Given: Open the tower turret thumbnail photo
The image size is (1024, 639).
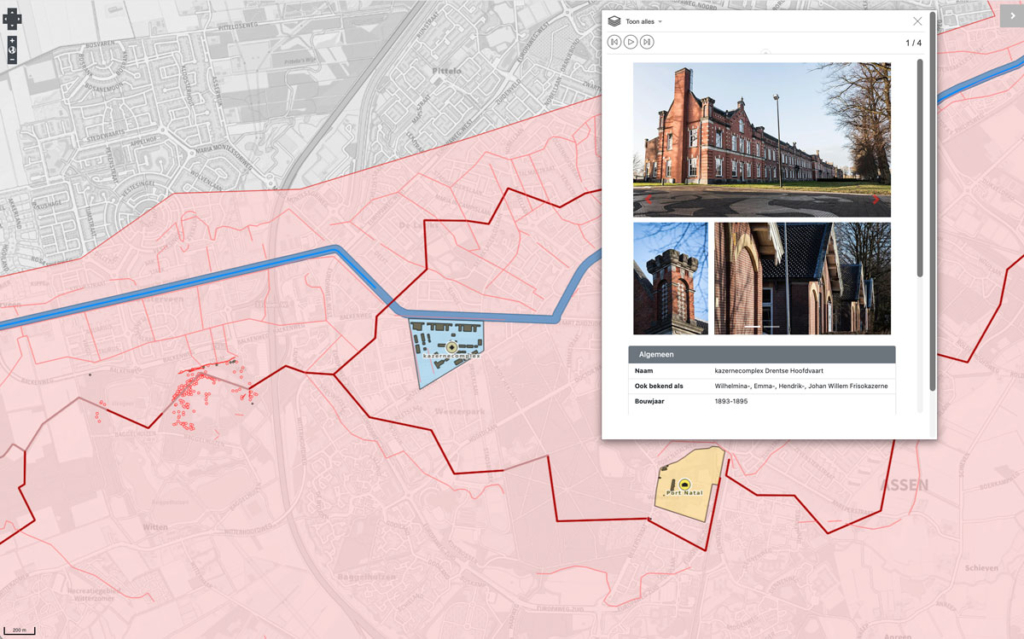Looking at the screenshot, I should (670, 278).
